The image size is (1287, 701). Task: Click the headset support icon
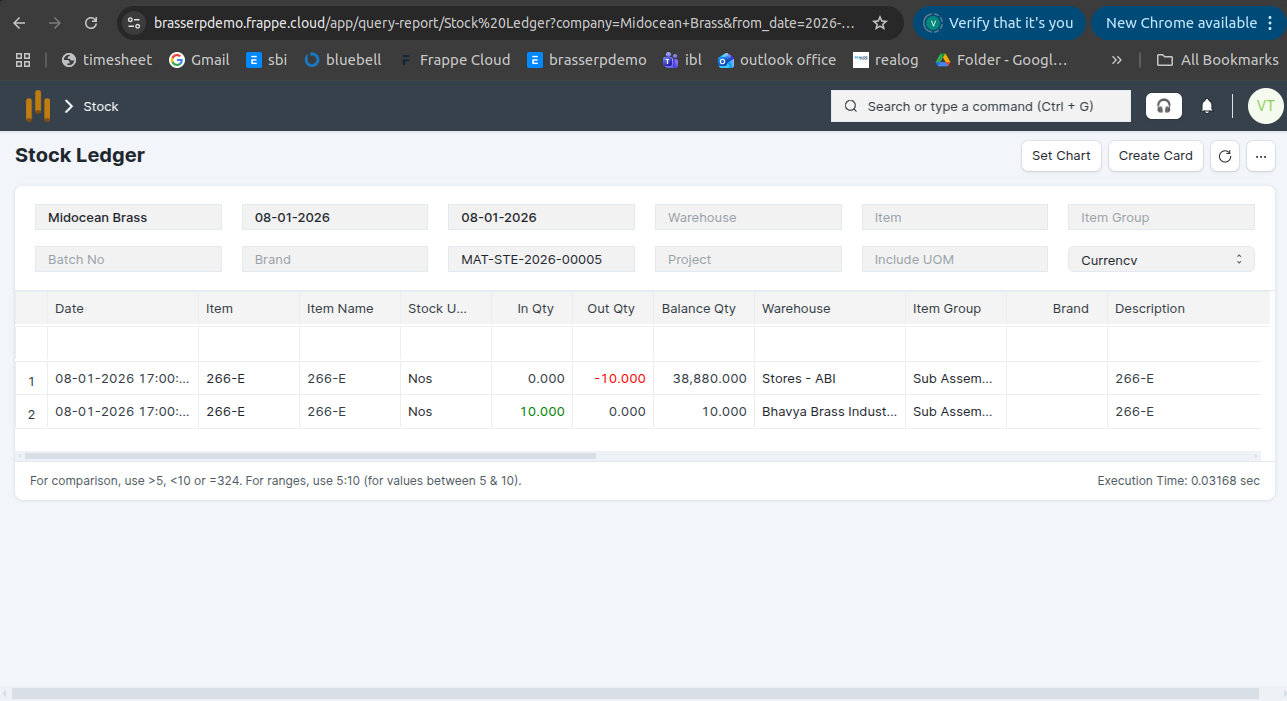[1163, 106]
